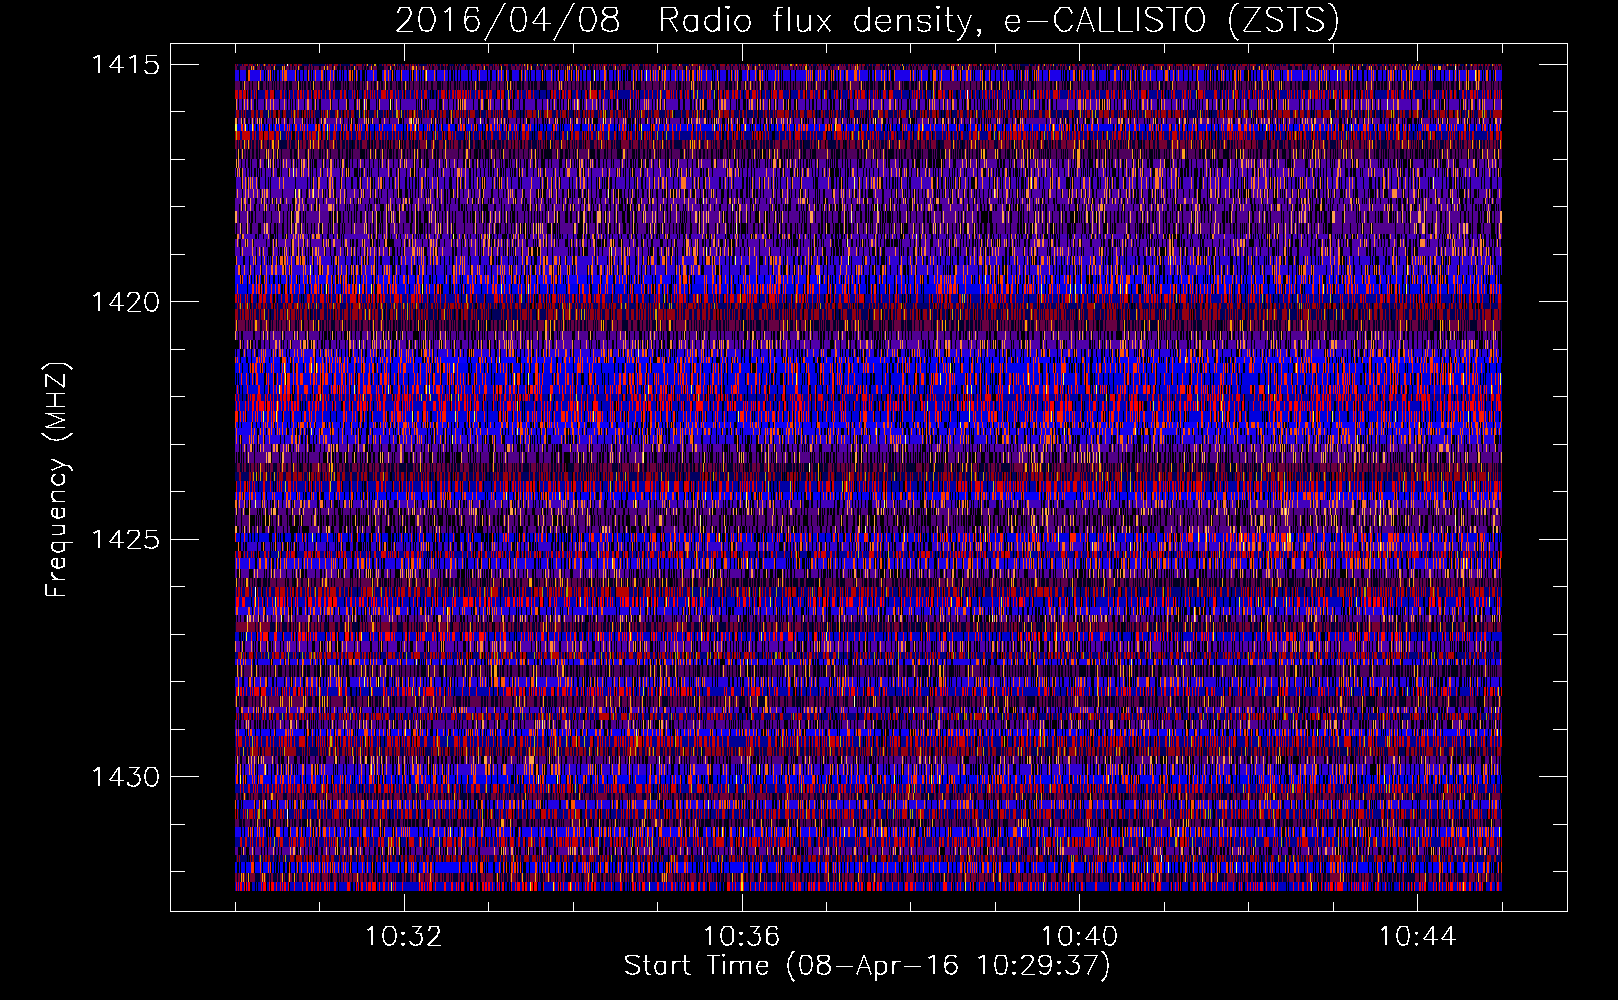1618x1000 pixels.
Task: Click the 'Frequency (MHZ)' axis label
Action: coord(57,480)
